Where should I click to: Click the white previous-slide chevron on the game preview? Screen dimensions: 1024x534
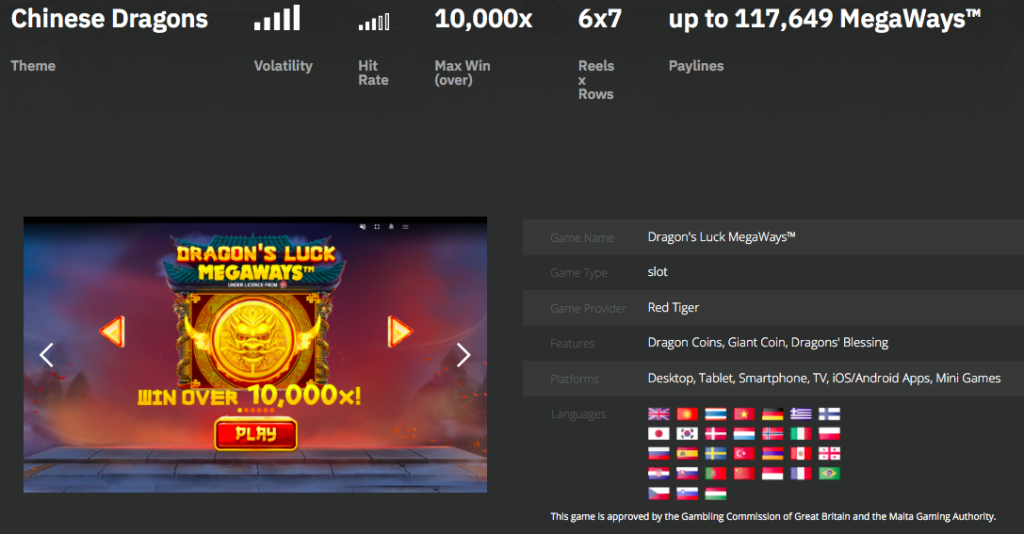(46, 354)
